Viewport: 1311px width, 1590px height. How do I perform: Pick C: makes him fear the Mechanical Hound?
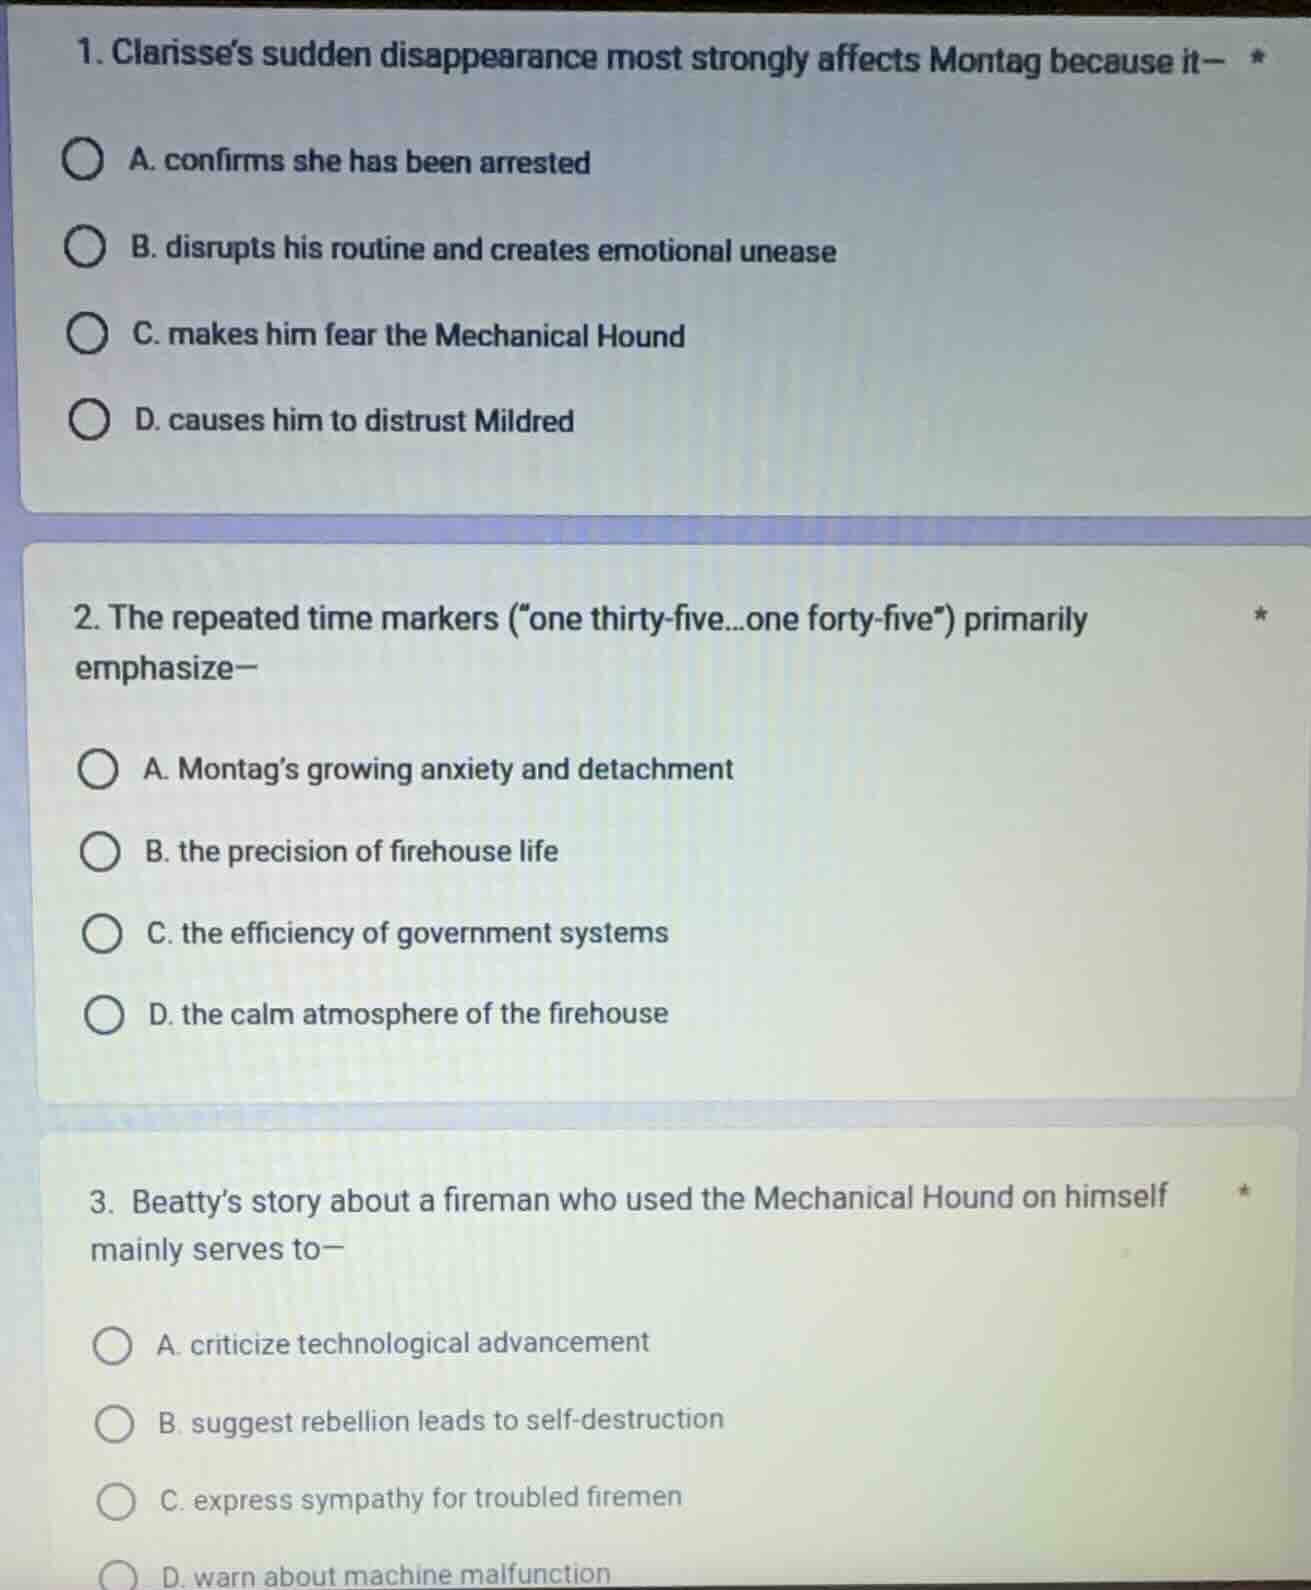pos(87,336)
